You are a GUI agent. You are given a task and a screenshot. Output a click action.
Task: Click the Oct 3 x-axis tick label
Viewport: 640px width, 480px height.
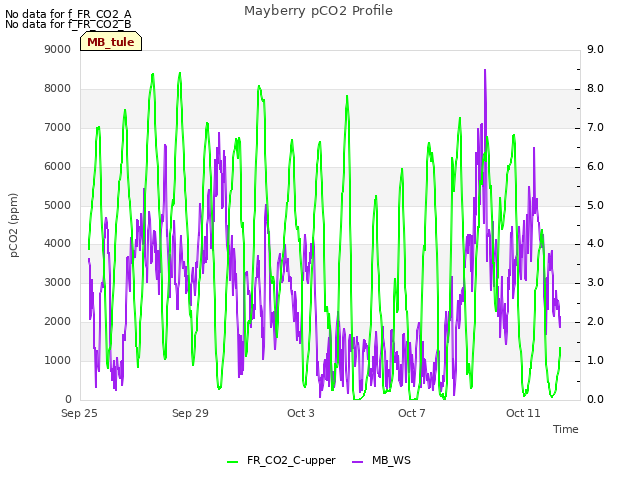point(301,413)
